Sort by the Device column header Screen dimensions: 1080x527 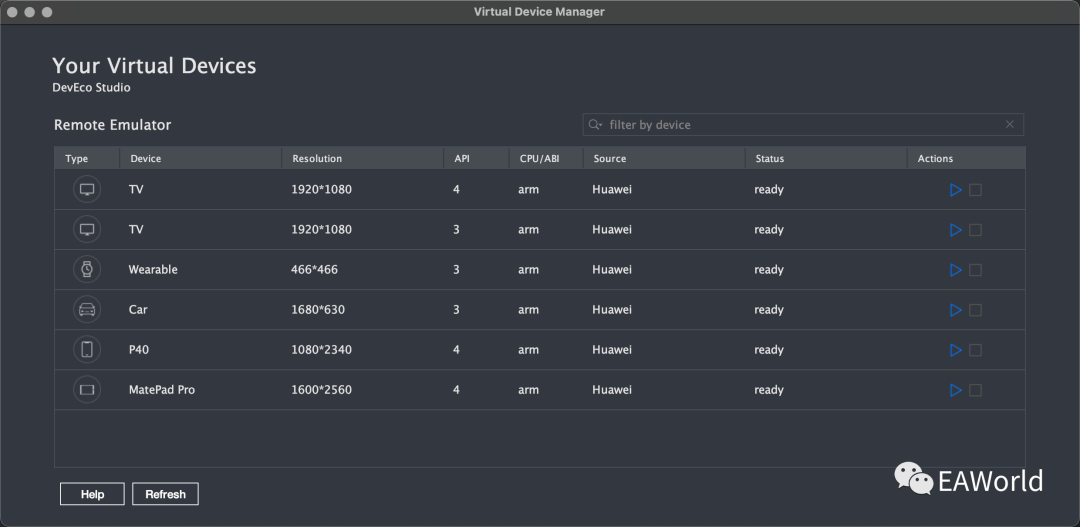coord(200,158)
